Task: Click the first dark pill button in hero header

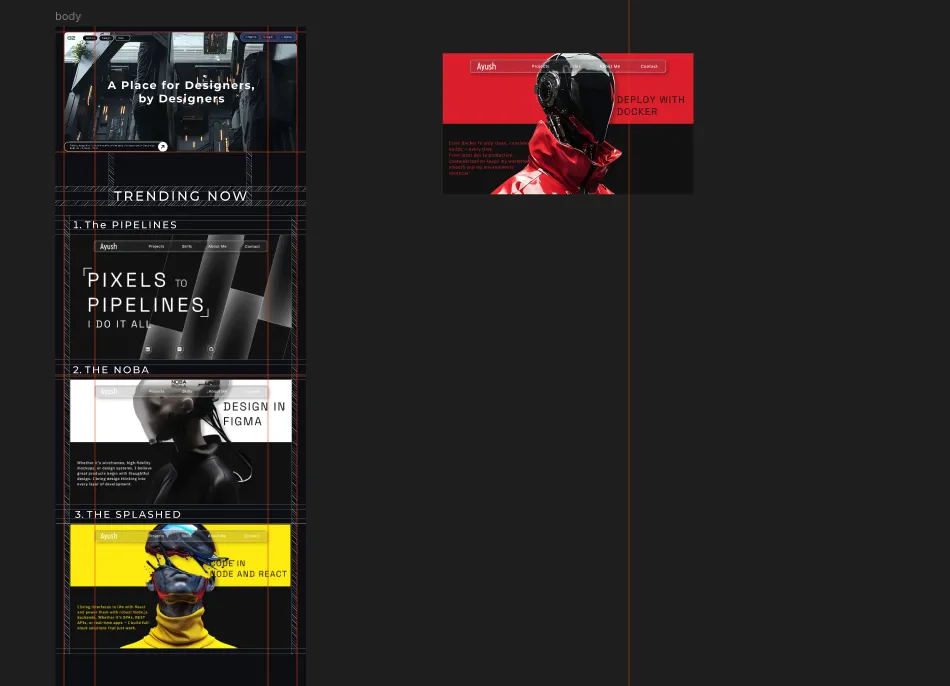Action: [90, 38]
